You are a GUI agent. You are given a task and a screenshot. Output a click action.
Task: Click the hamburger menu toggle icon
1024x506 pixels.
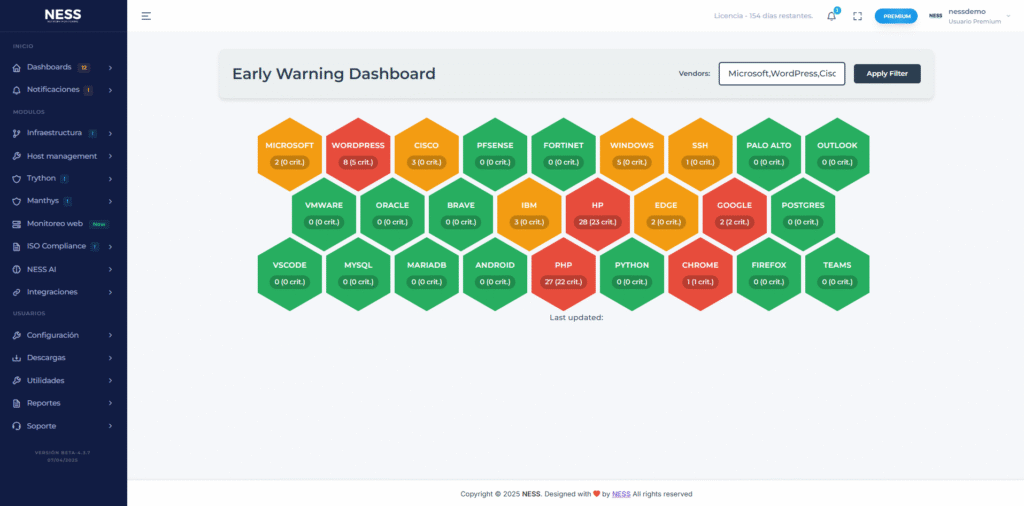point(146,16)
